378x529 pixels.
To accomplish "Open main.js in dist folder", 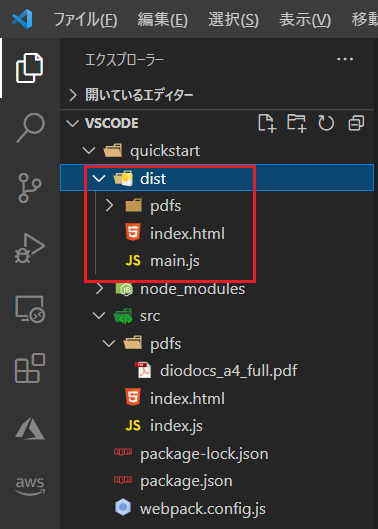I will (x=175, y=261).
